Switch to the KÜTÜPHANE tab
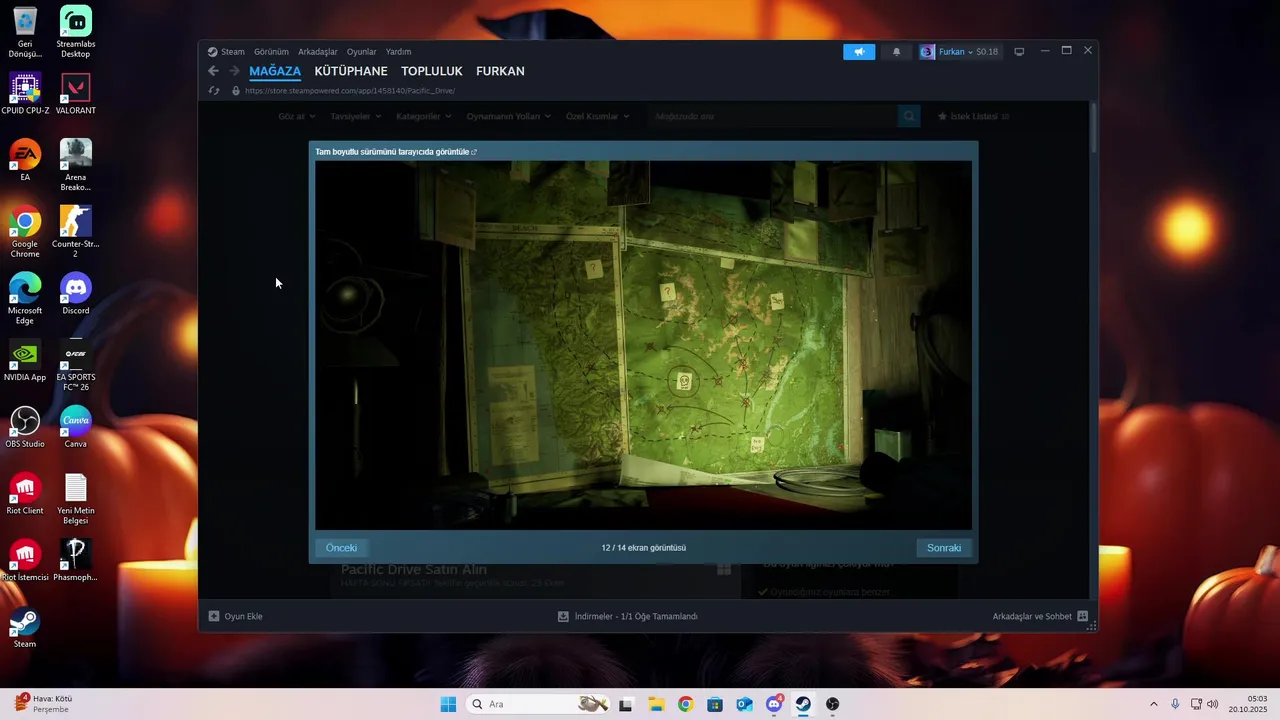 point(351,71)
